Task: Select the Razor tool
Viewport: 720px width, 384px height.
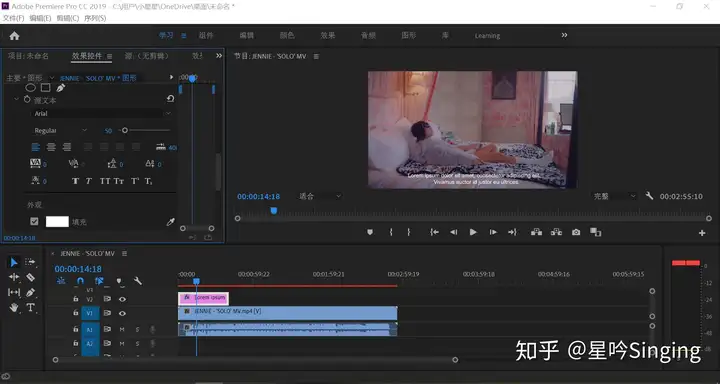Action: tap(30, 277)
